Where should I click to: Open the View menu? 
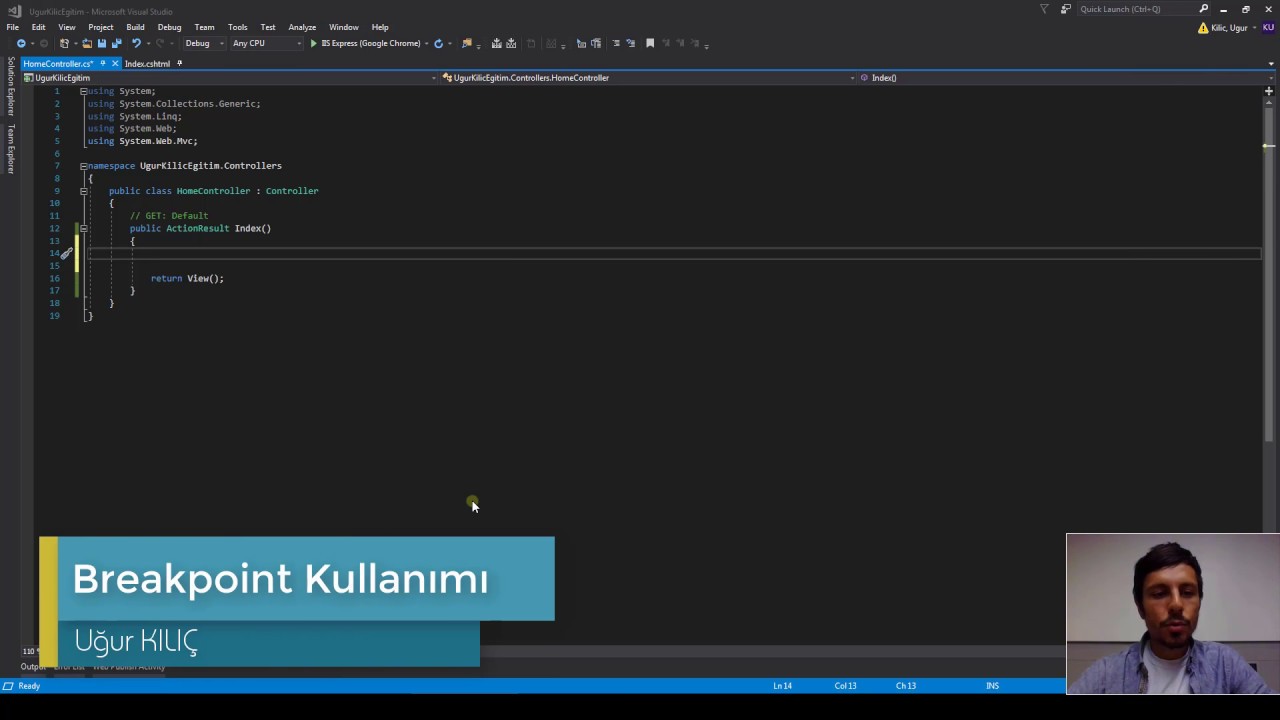pyautogui.click(x=67, y=27)
